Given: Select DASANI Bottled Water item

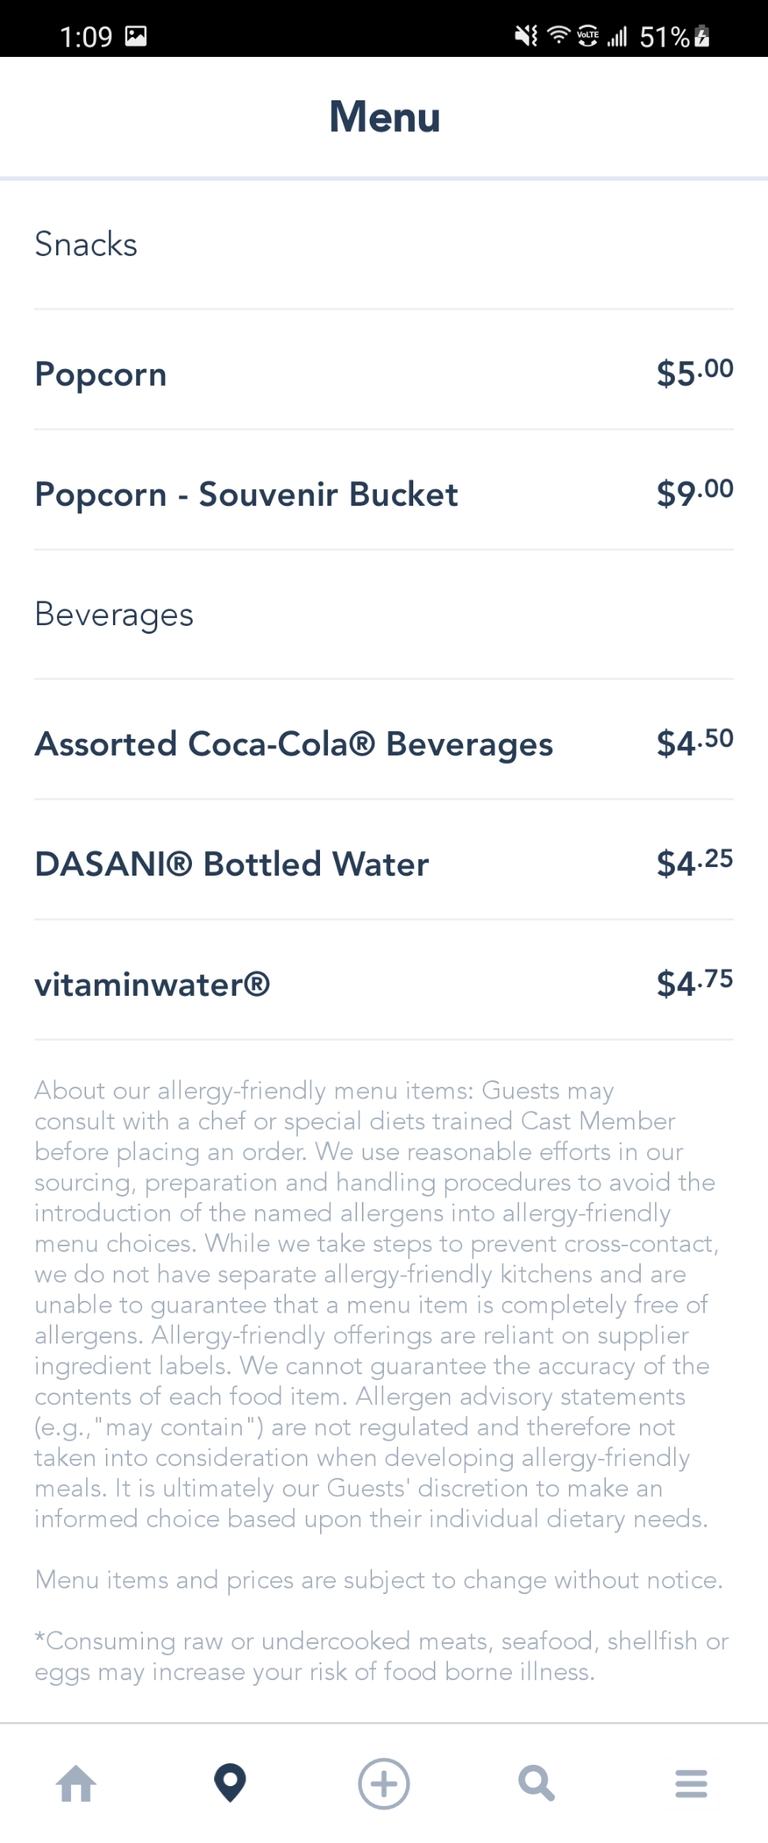Looking at the screenshot, I should (x=231, y=864).
